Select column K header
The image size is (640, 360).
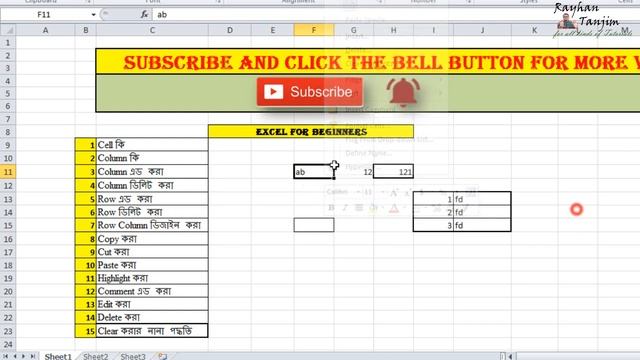[534, 30]
